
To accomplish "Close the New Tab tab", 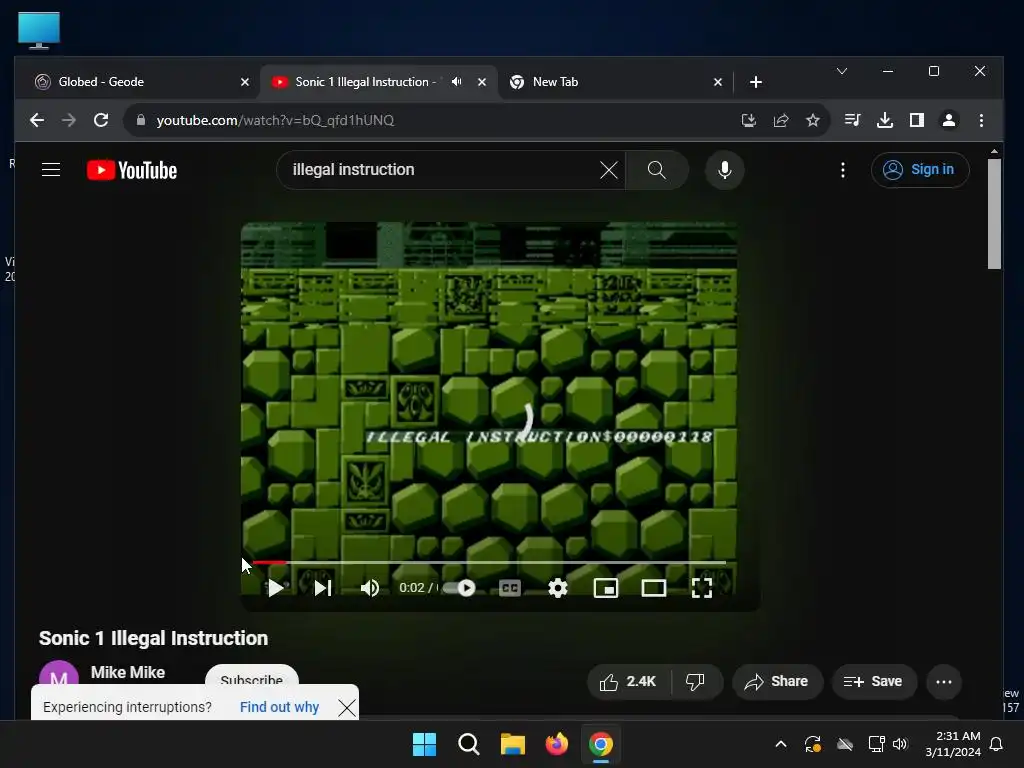I will (718, 82).
